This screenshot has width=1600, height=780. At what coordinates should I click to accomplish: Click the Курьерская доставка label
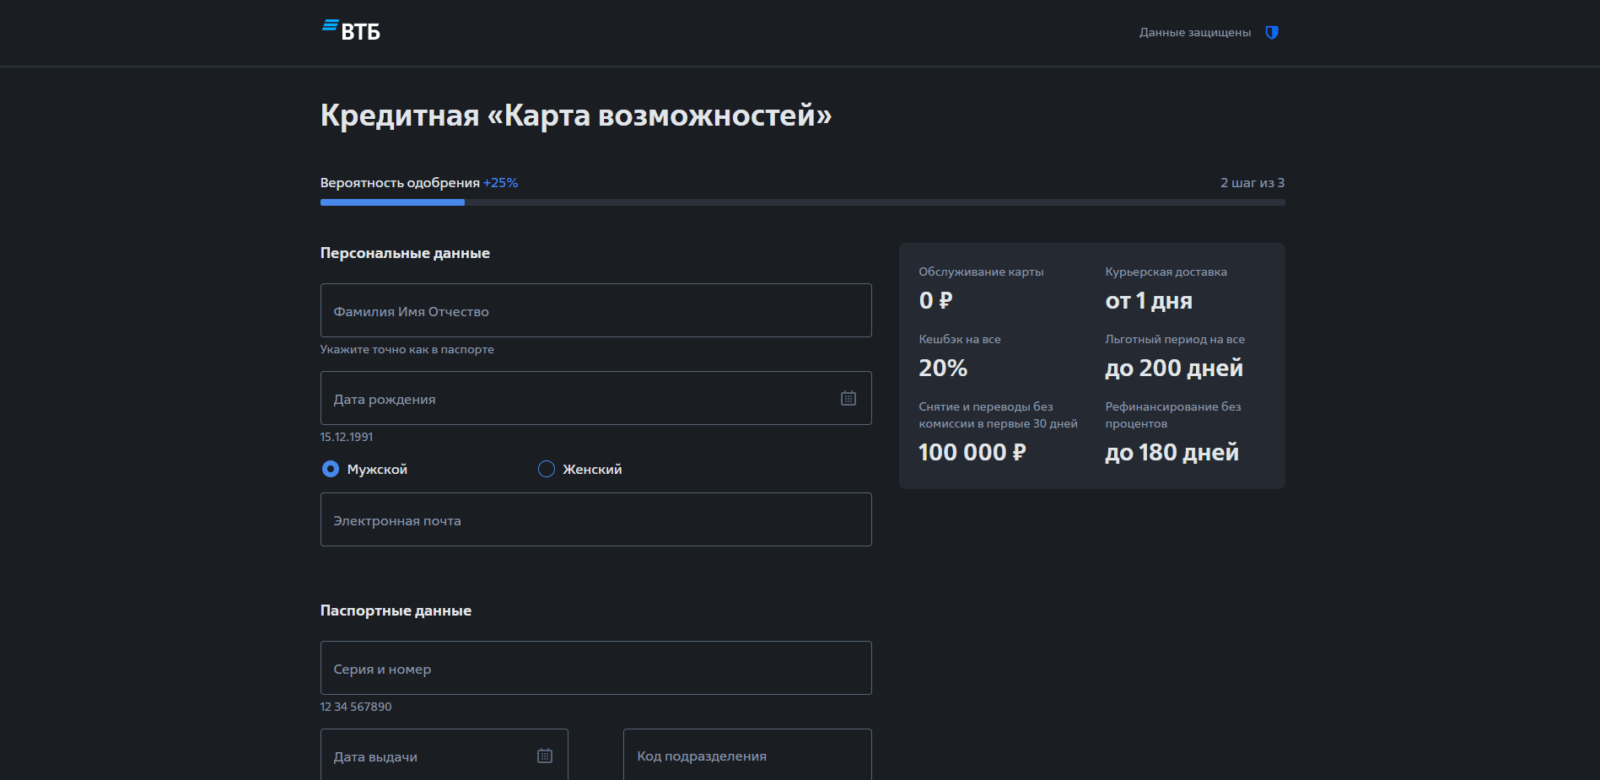(1166, 272)
